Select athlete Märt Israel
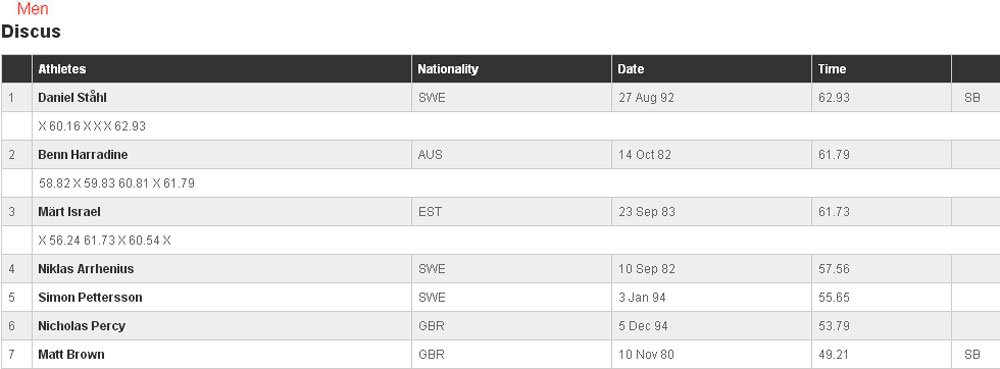 click(x=69, y=212)
